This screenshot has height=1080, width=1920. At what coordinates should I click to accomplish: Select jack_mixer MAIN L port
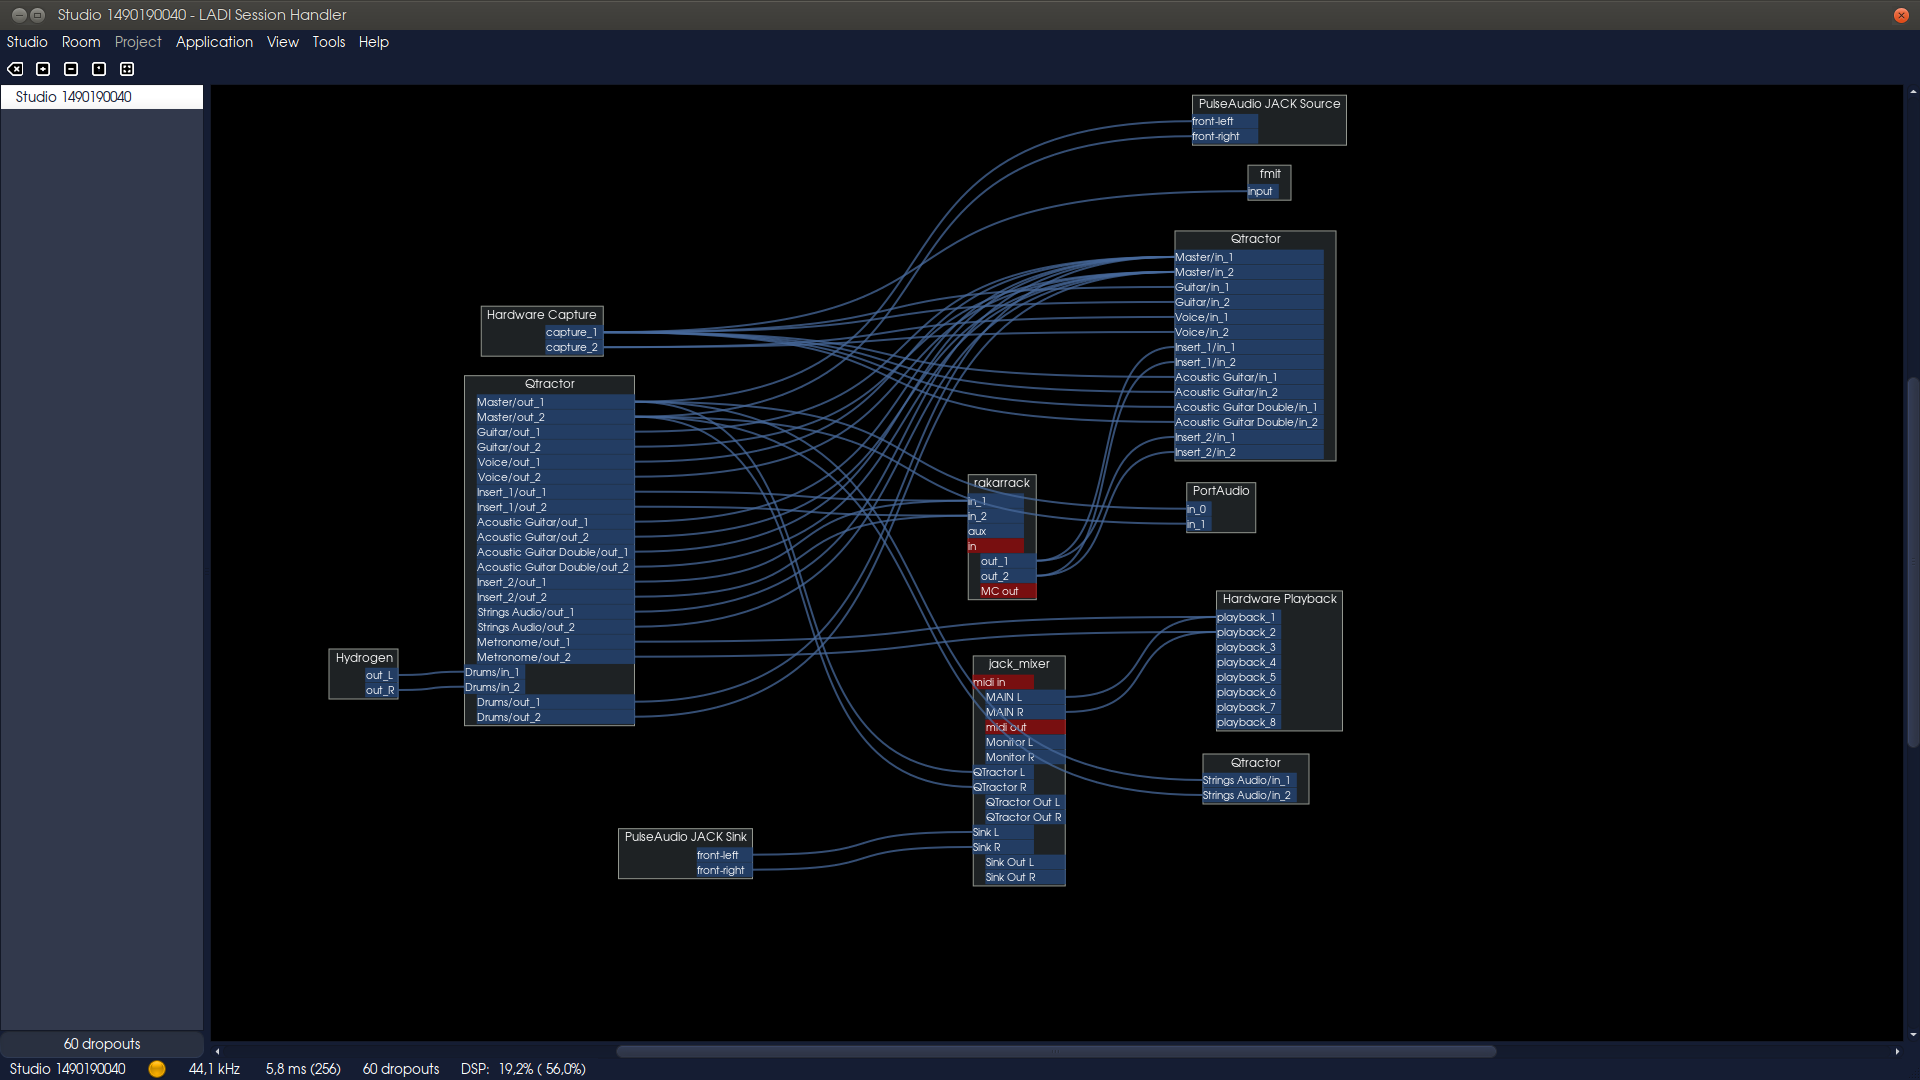point(1025,698)
